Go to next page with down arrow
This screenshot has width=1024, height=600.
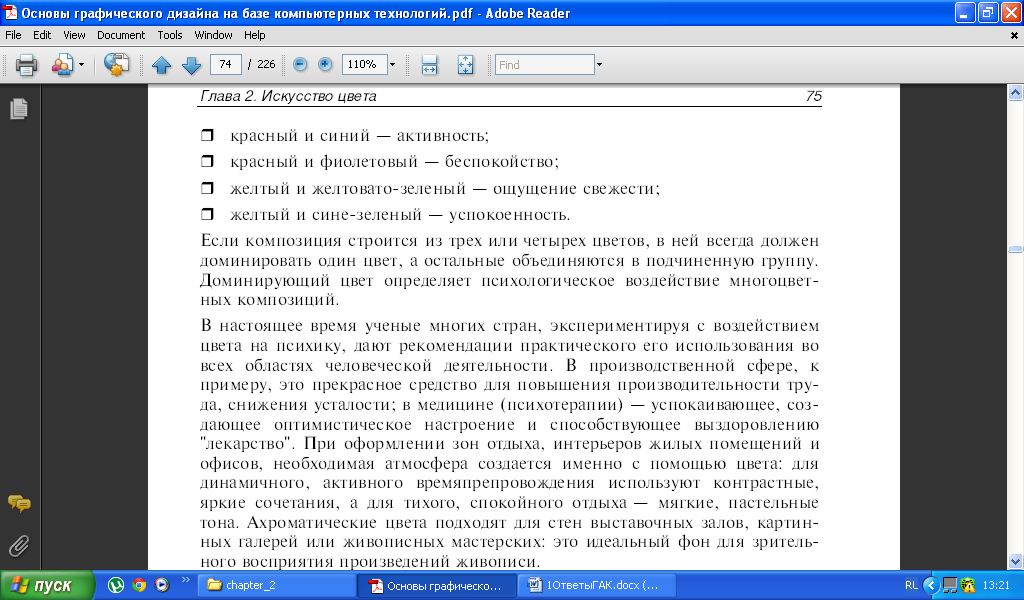click(x=191, y=65)
